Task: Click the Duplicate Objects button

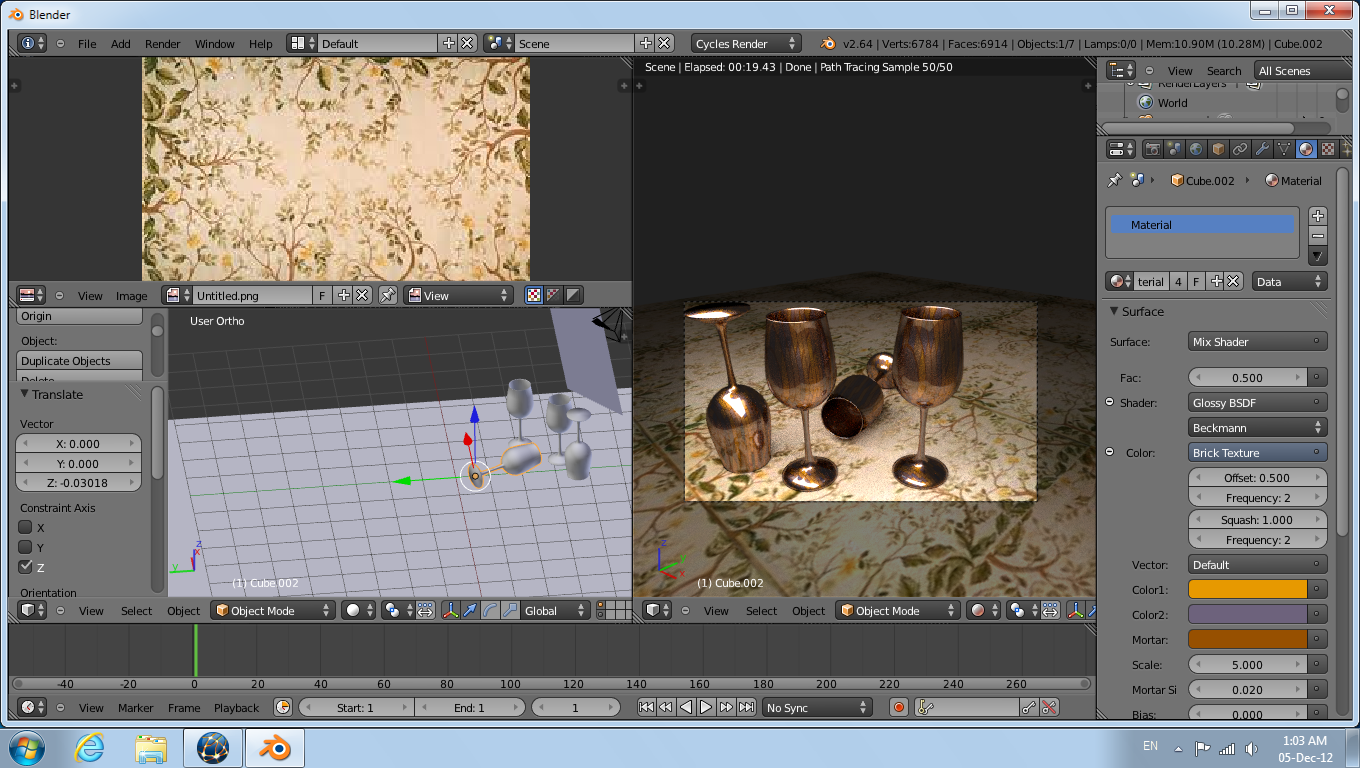Action: click(80, 360)
